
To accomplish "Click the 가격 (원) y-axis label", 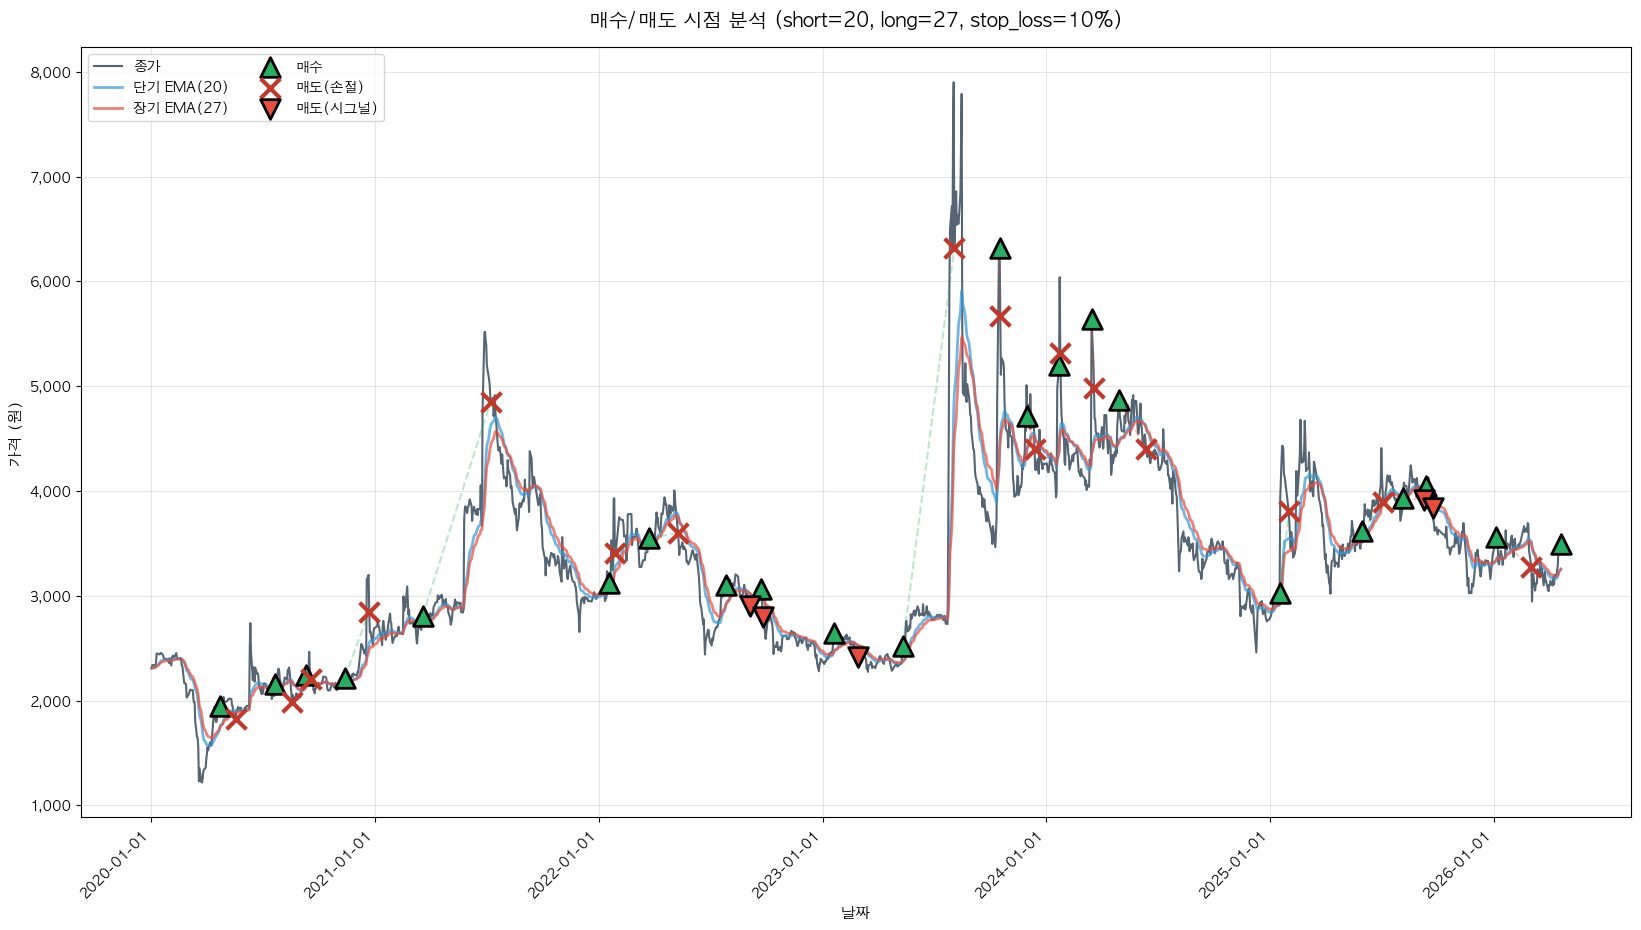I will coord(14,435).
